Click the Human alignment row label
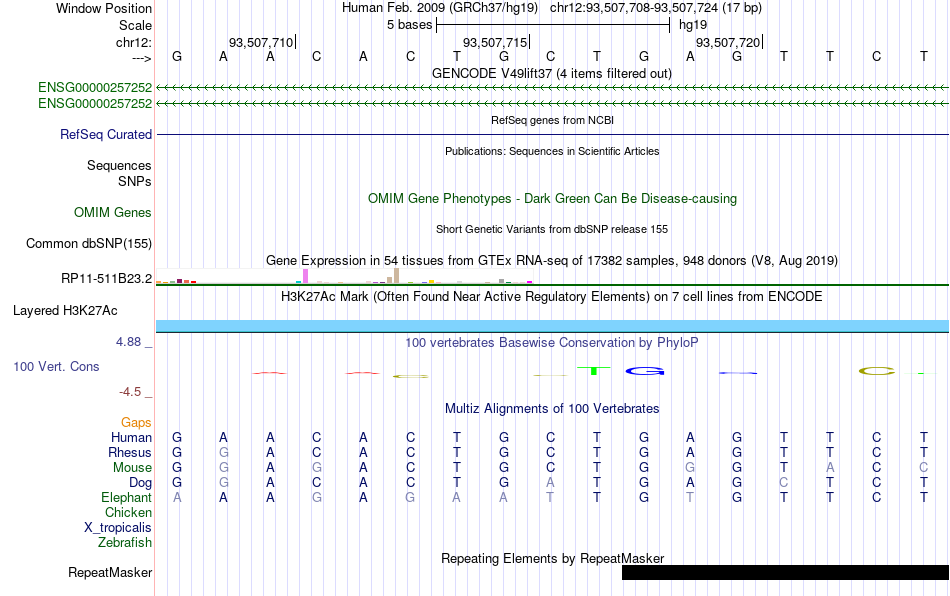Image resolution: width=950 pixels, height=596 pixels. tap(131, 437)
